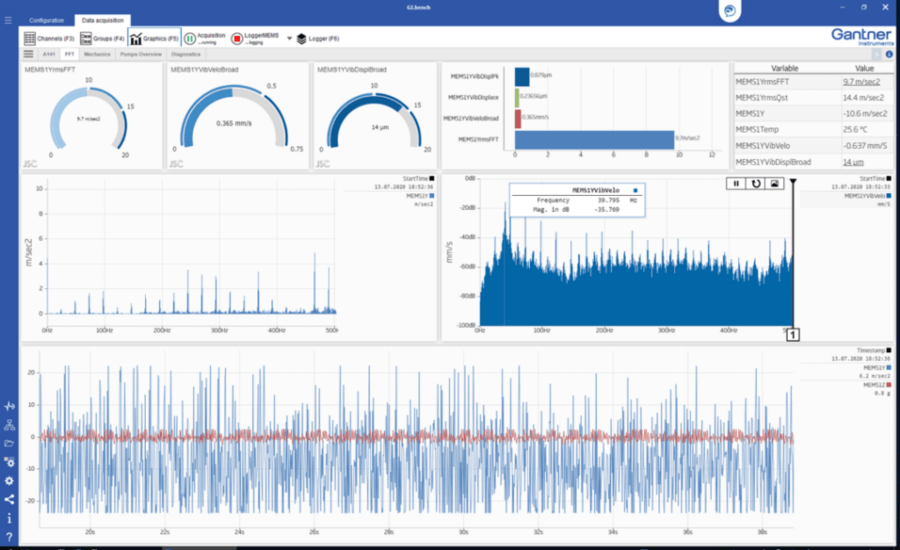Open the gear settings icon in sidebar
The height and width of the screenshot is (550, 900).
[9, 481]
